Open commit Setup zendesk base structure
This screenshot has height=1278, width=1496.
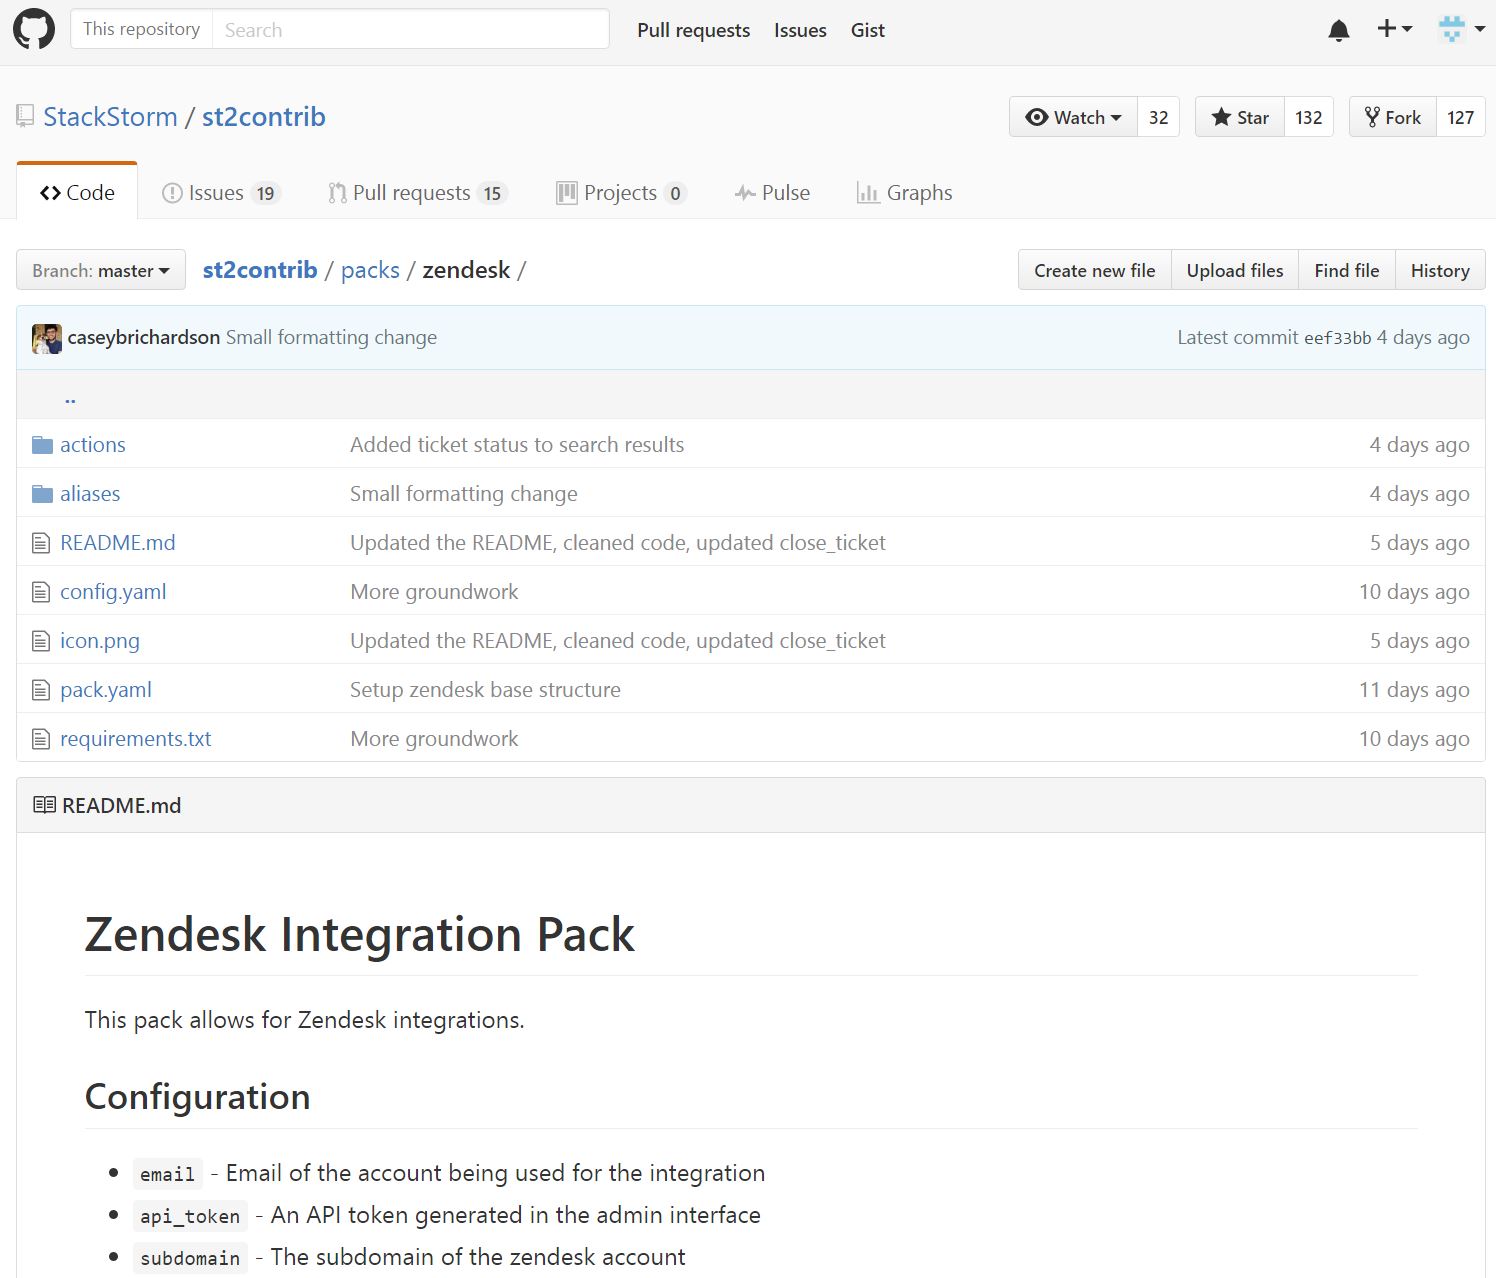485,690
